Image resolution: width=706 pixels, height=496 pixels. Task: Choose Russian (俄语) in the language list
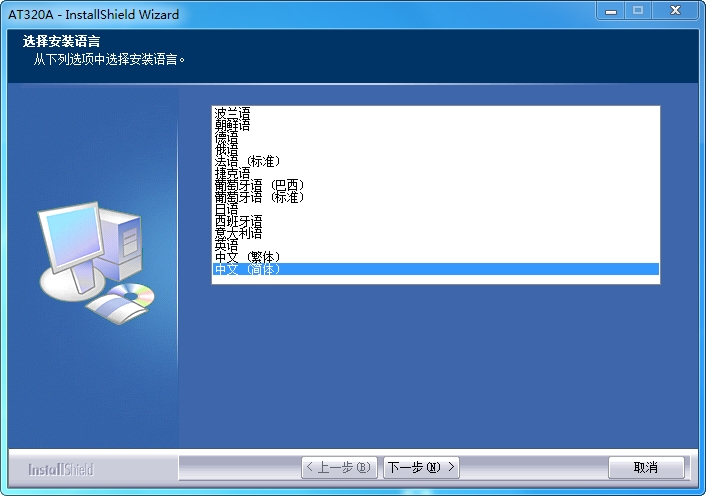tap(226, 149)
